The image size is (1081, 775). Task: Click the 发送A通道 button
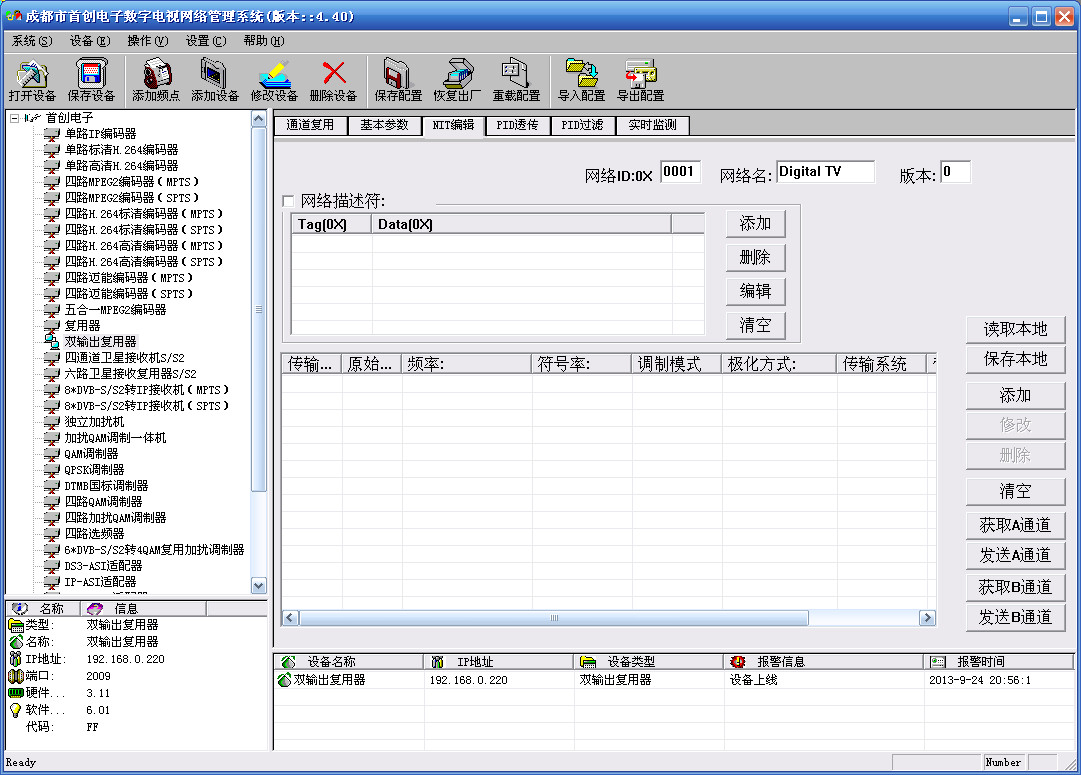tap(1016, 555)
